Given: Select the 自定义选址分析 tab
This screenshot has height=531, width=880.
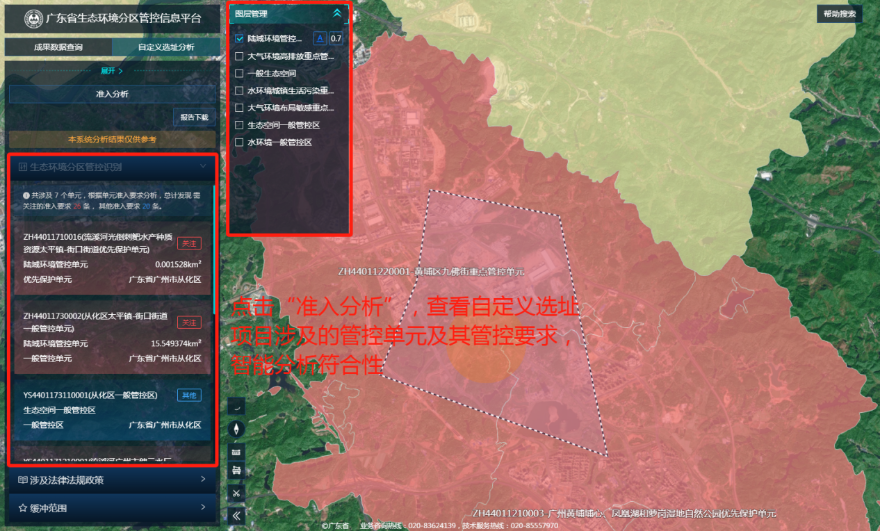Looking at the screenshot, I should (x=165, y=46).
